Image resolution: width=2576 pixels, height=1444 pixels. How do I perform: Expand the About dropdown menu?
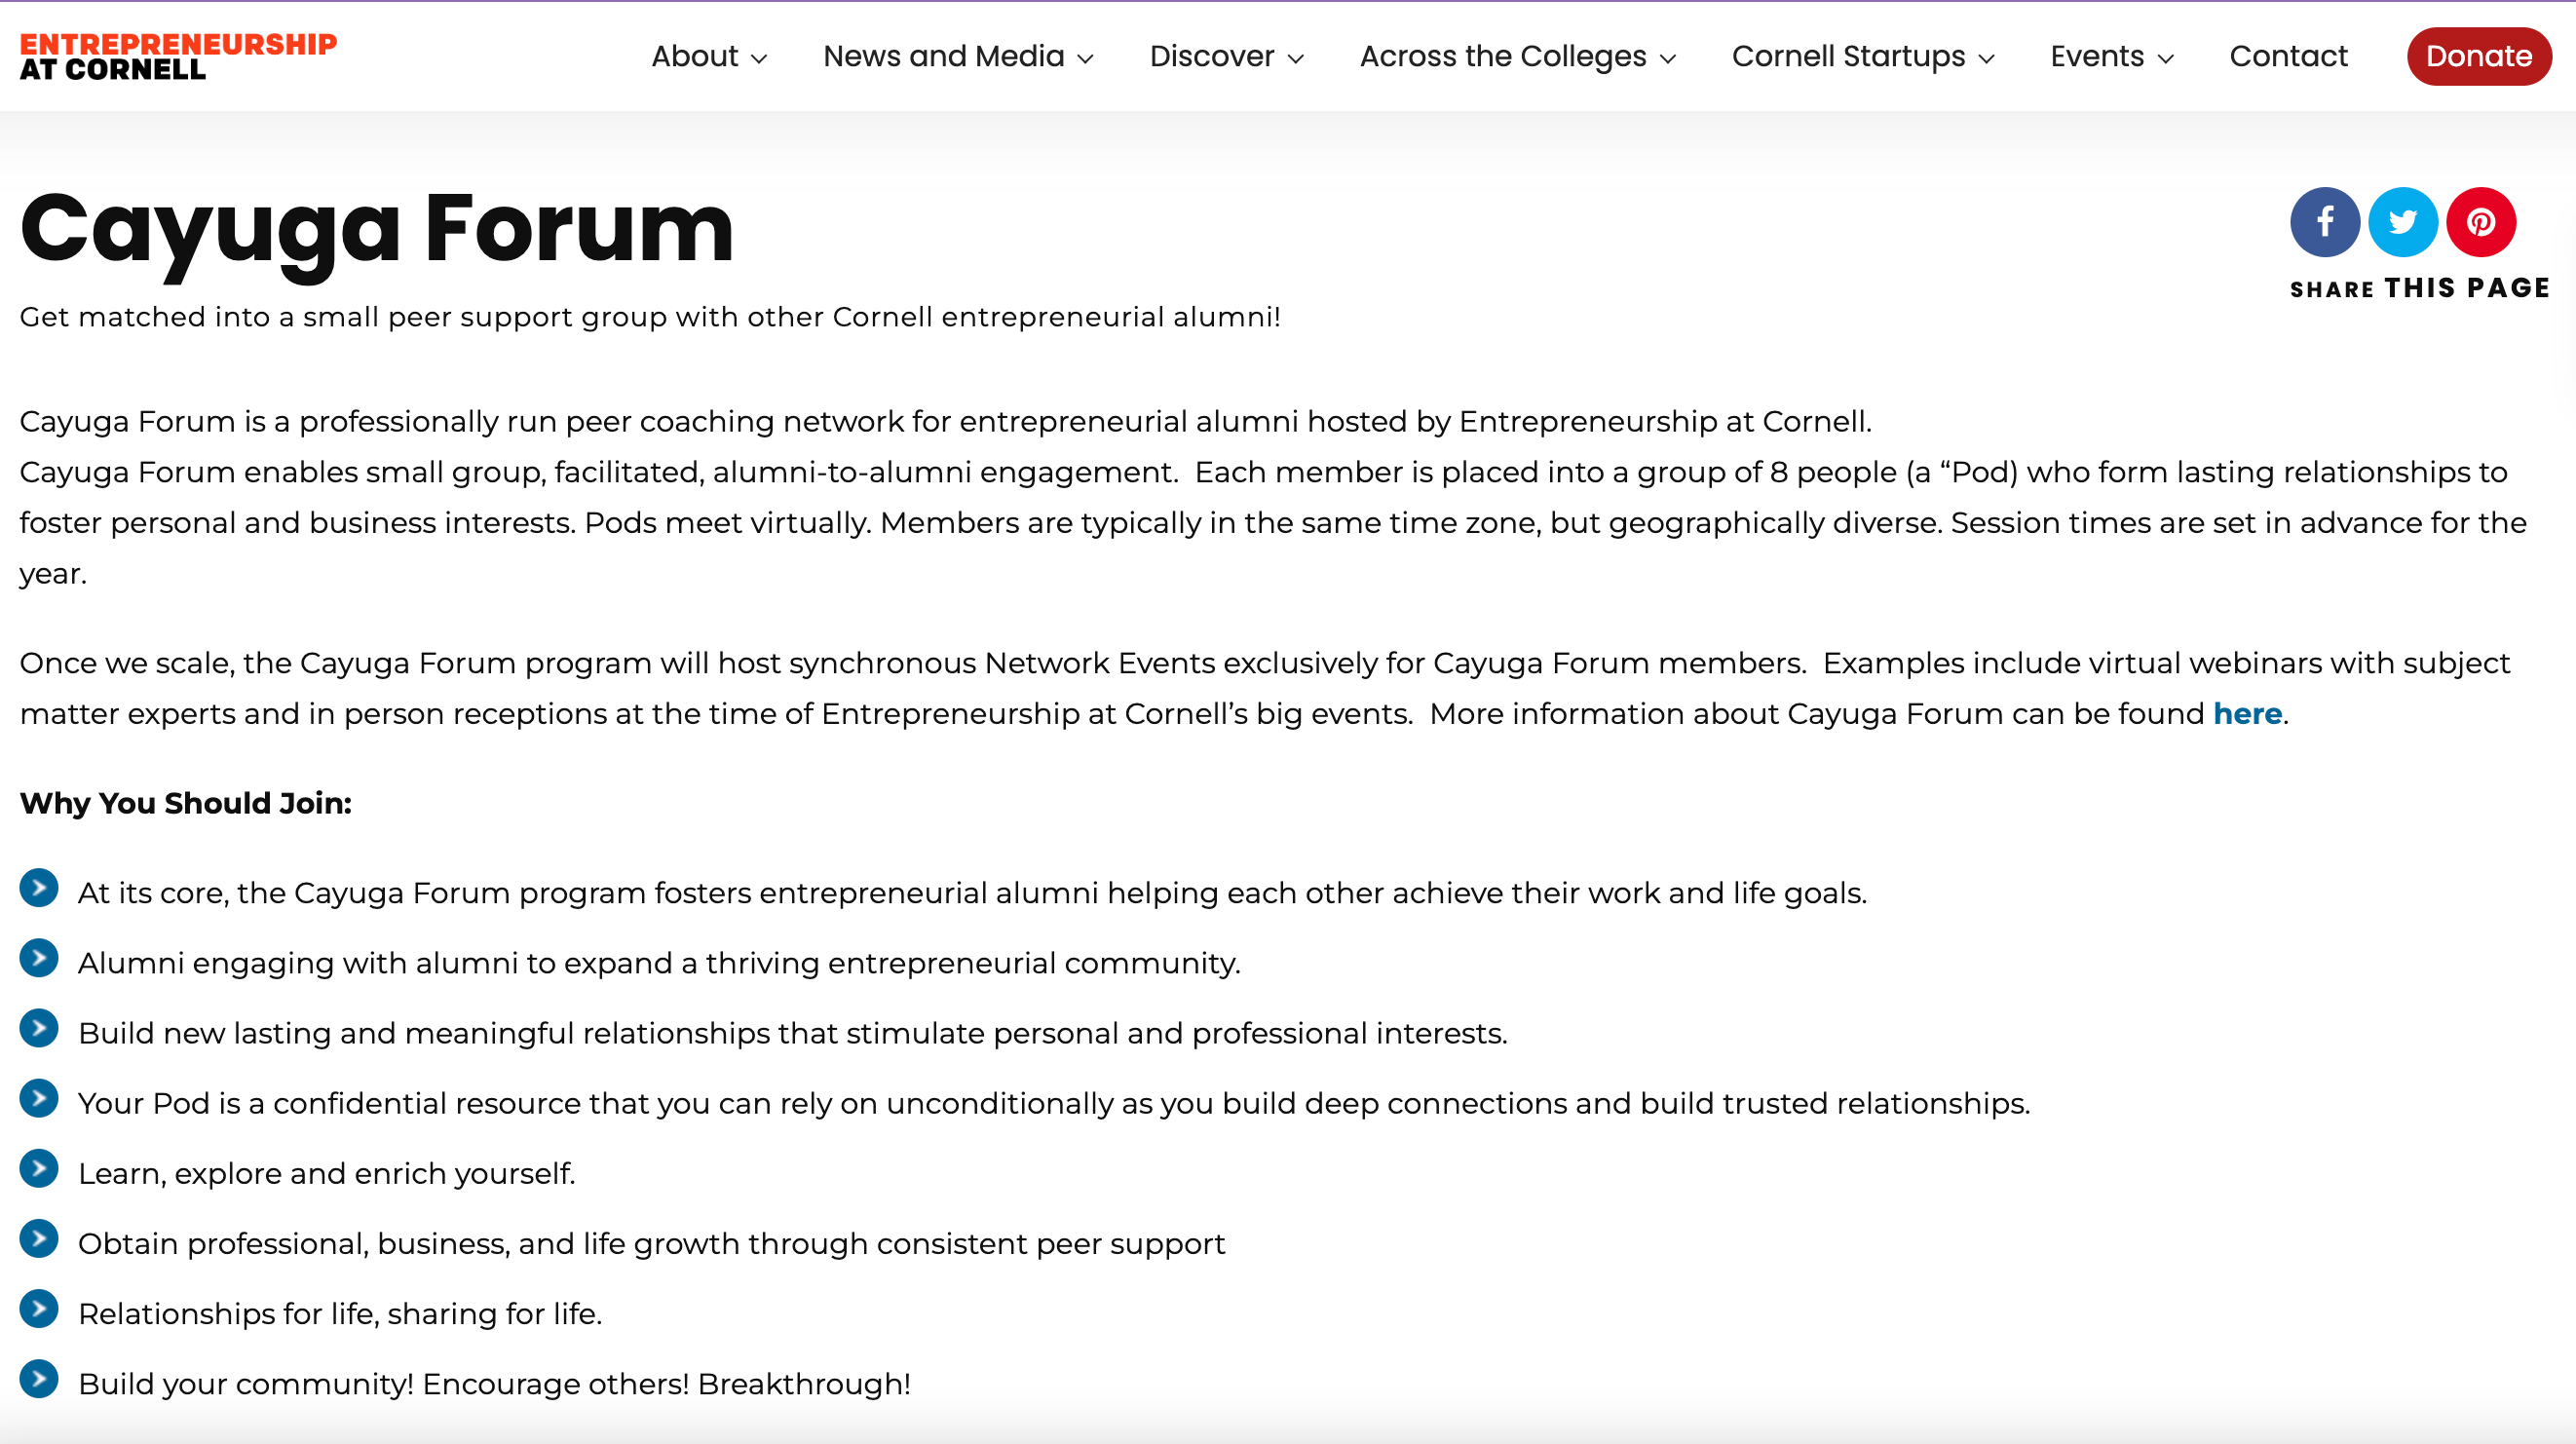point(709,56)
